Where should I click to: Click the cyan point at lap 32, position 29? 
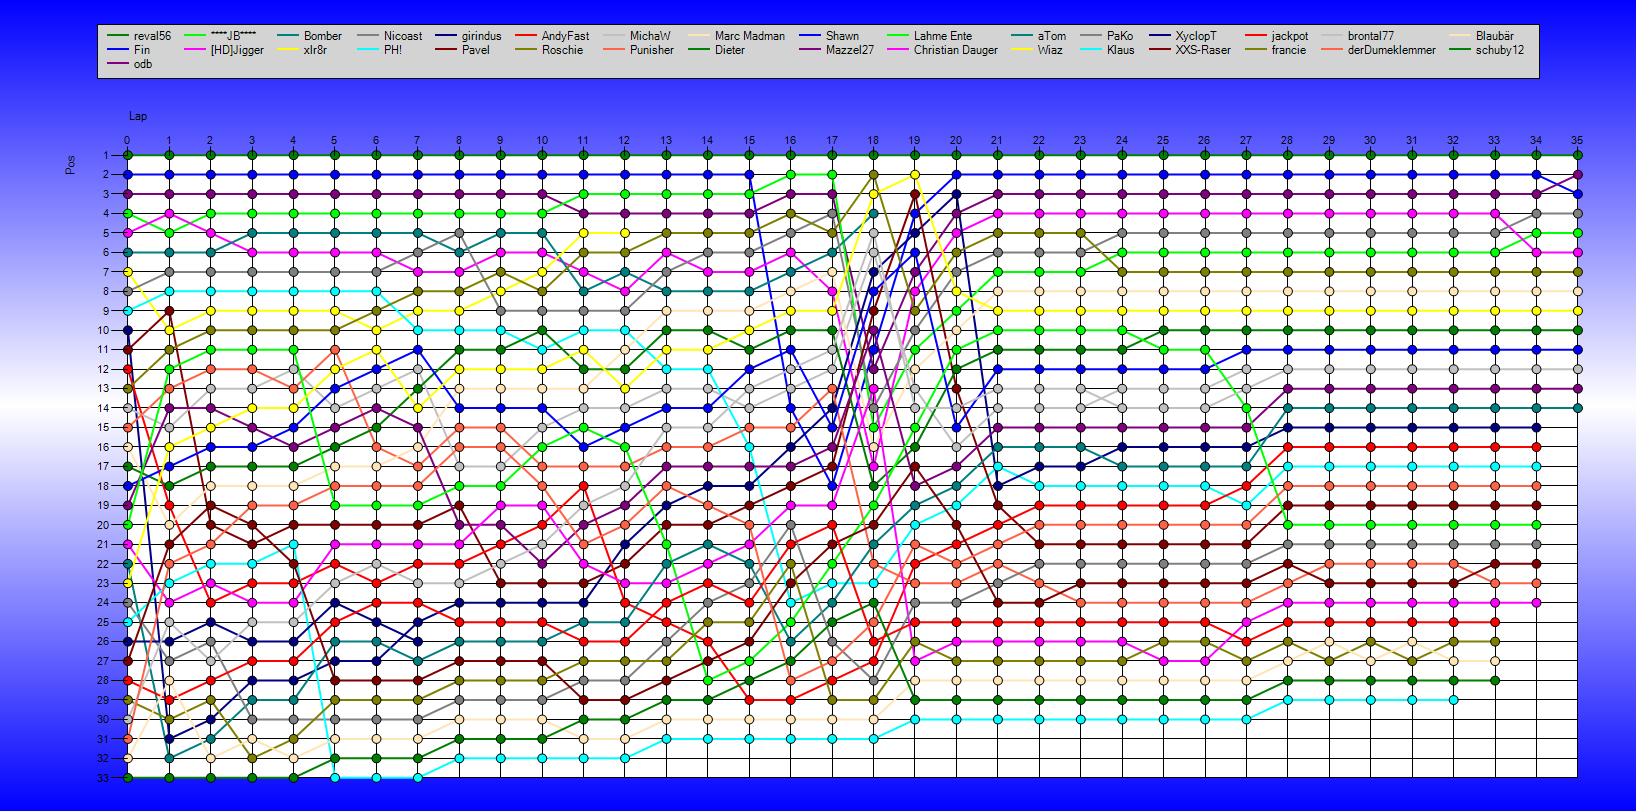click(x=1453, y=700)
